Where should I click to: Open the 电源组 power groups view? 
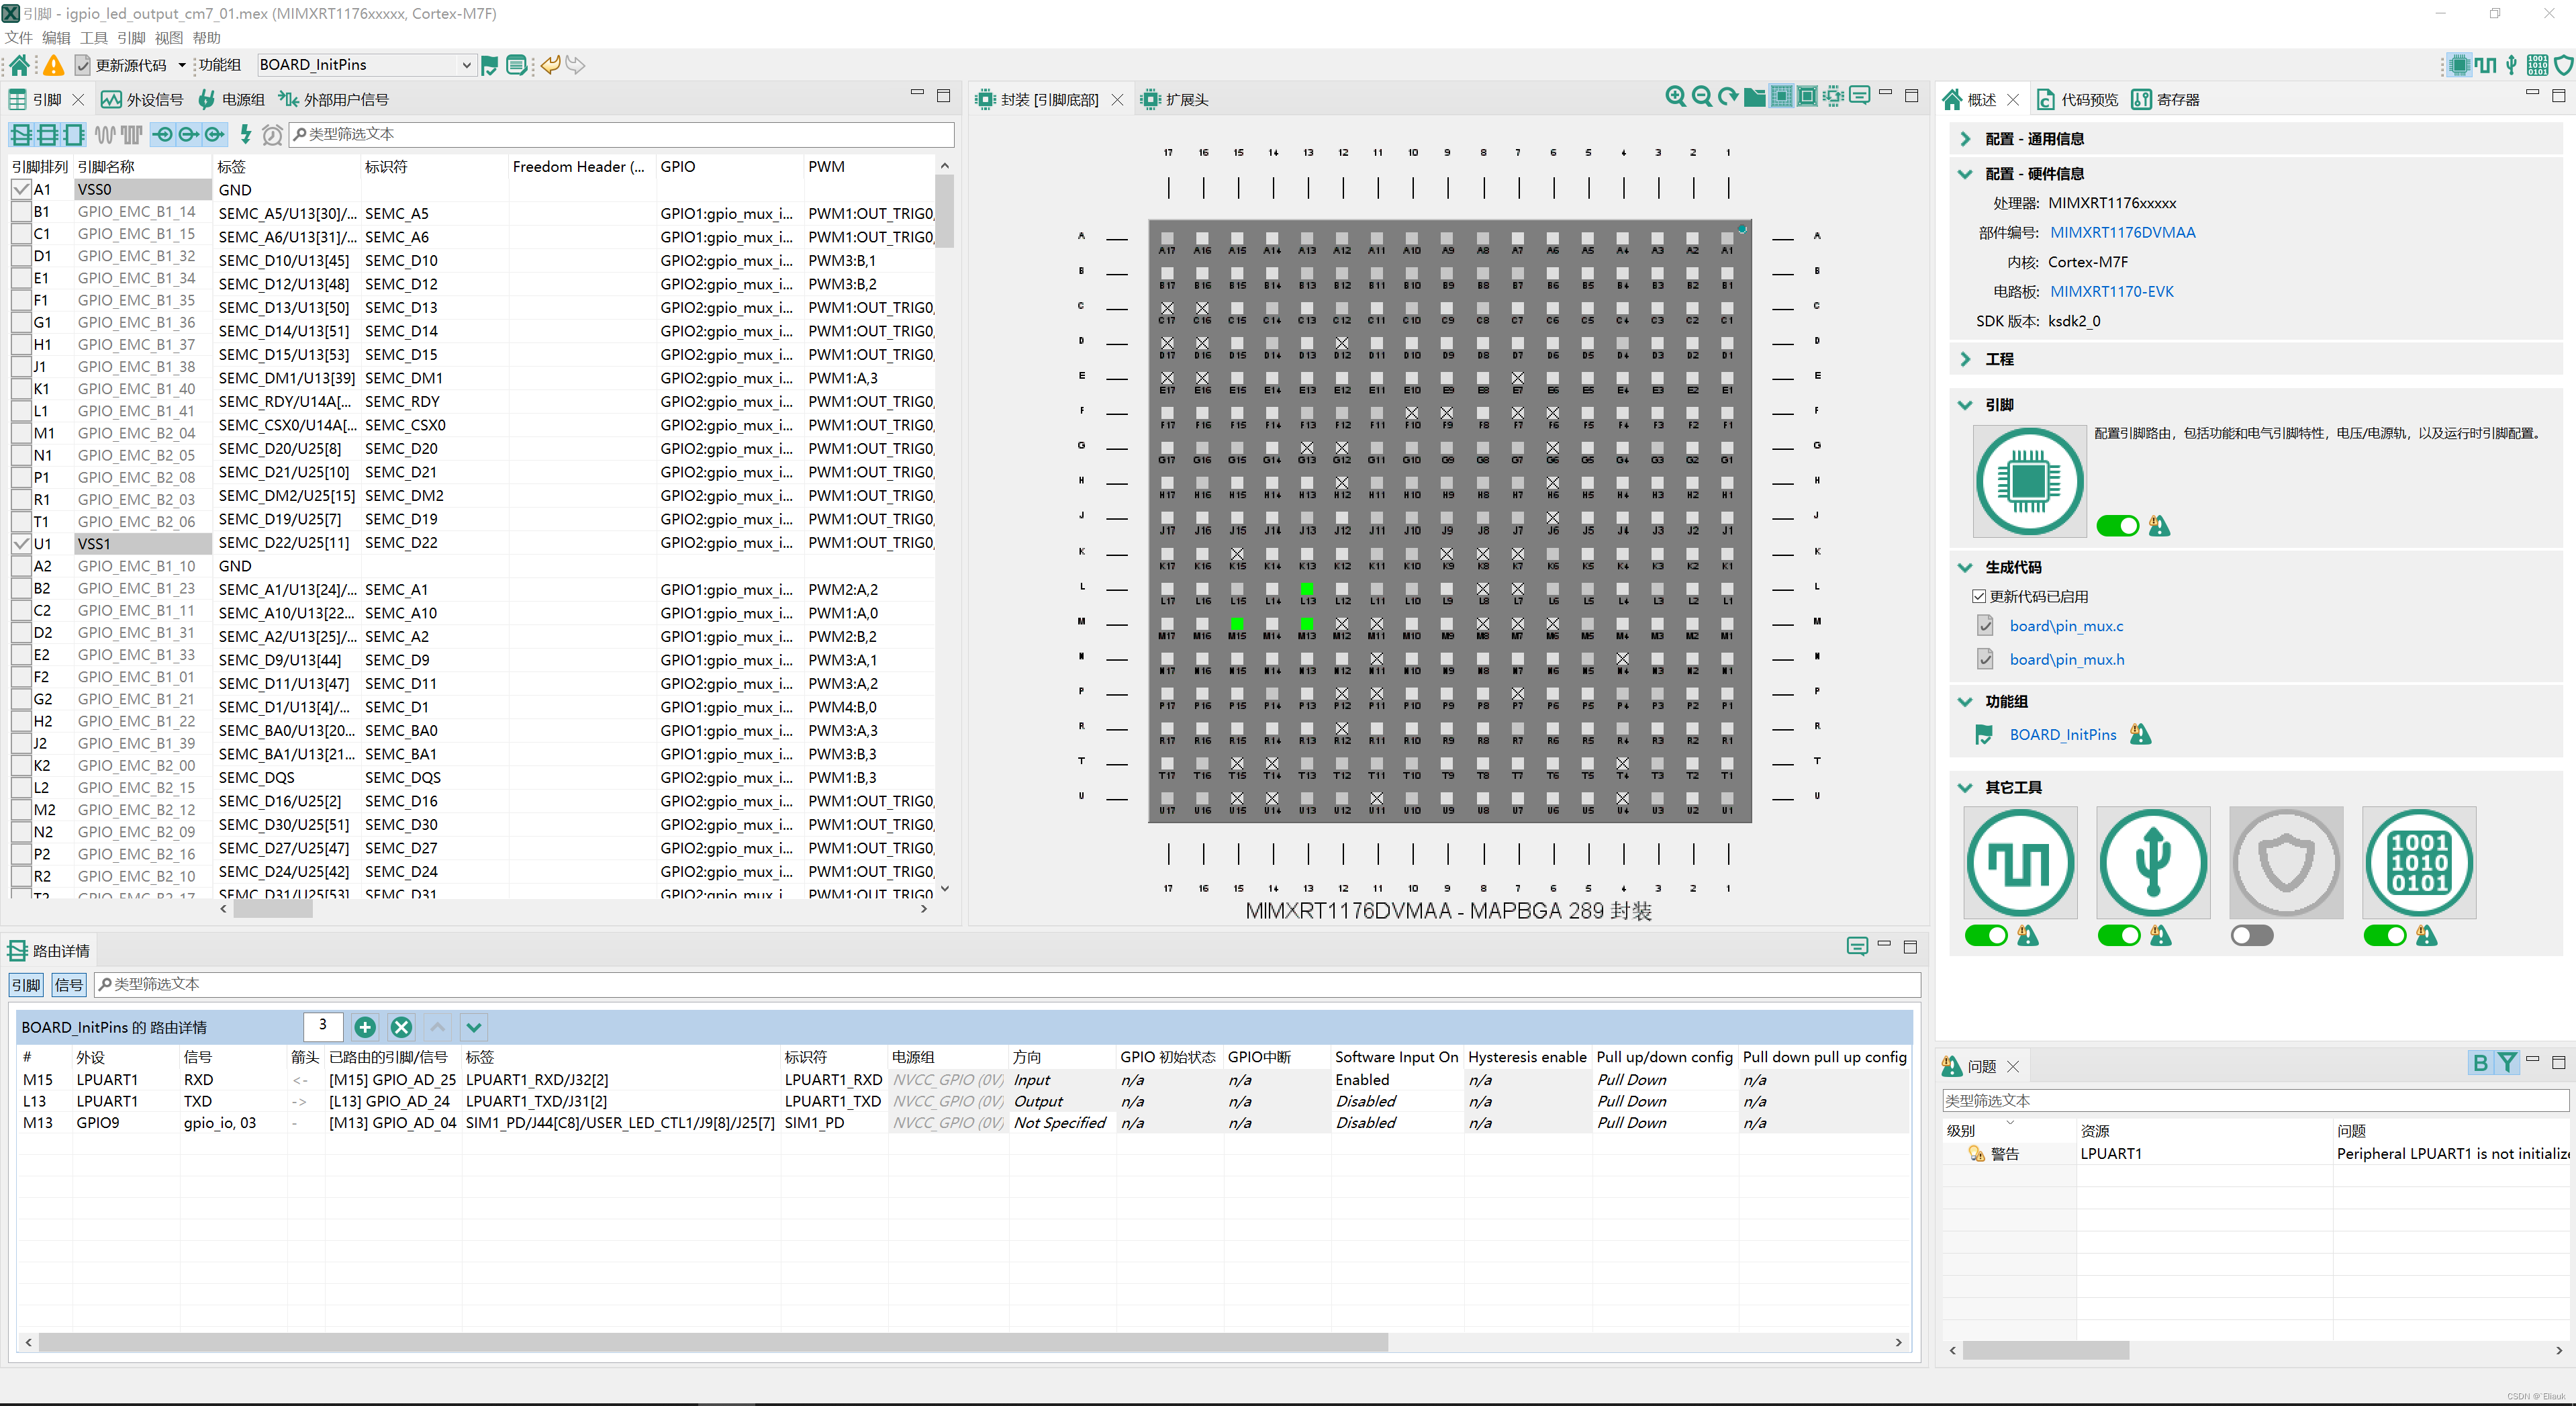[x=232, y=99]
